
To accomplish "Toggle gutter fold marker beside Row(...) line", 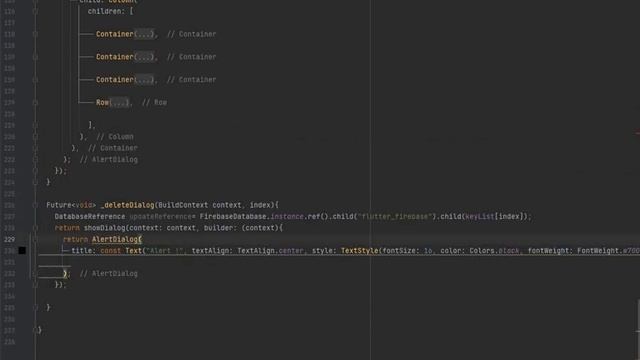I will [35, 102].
